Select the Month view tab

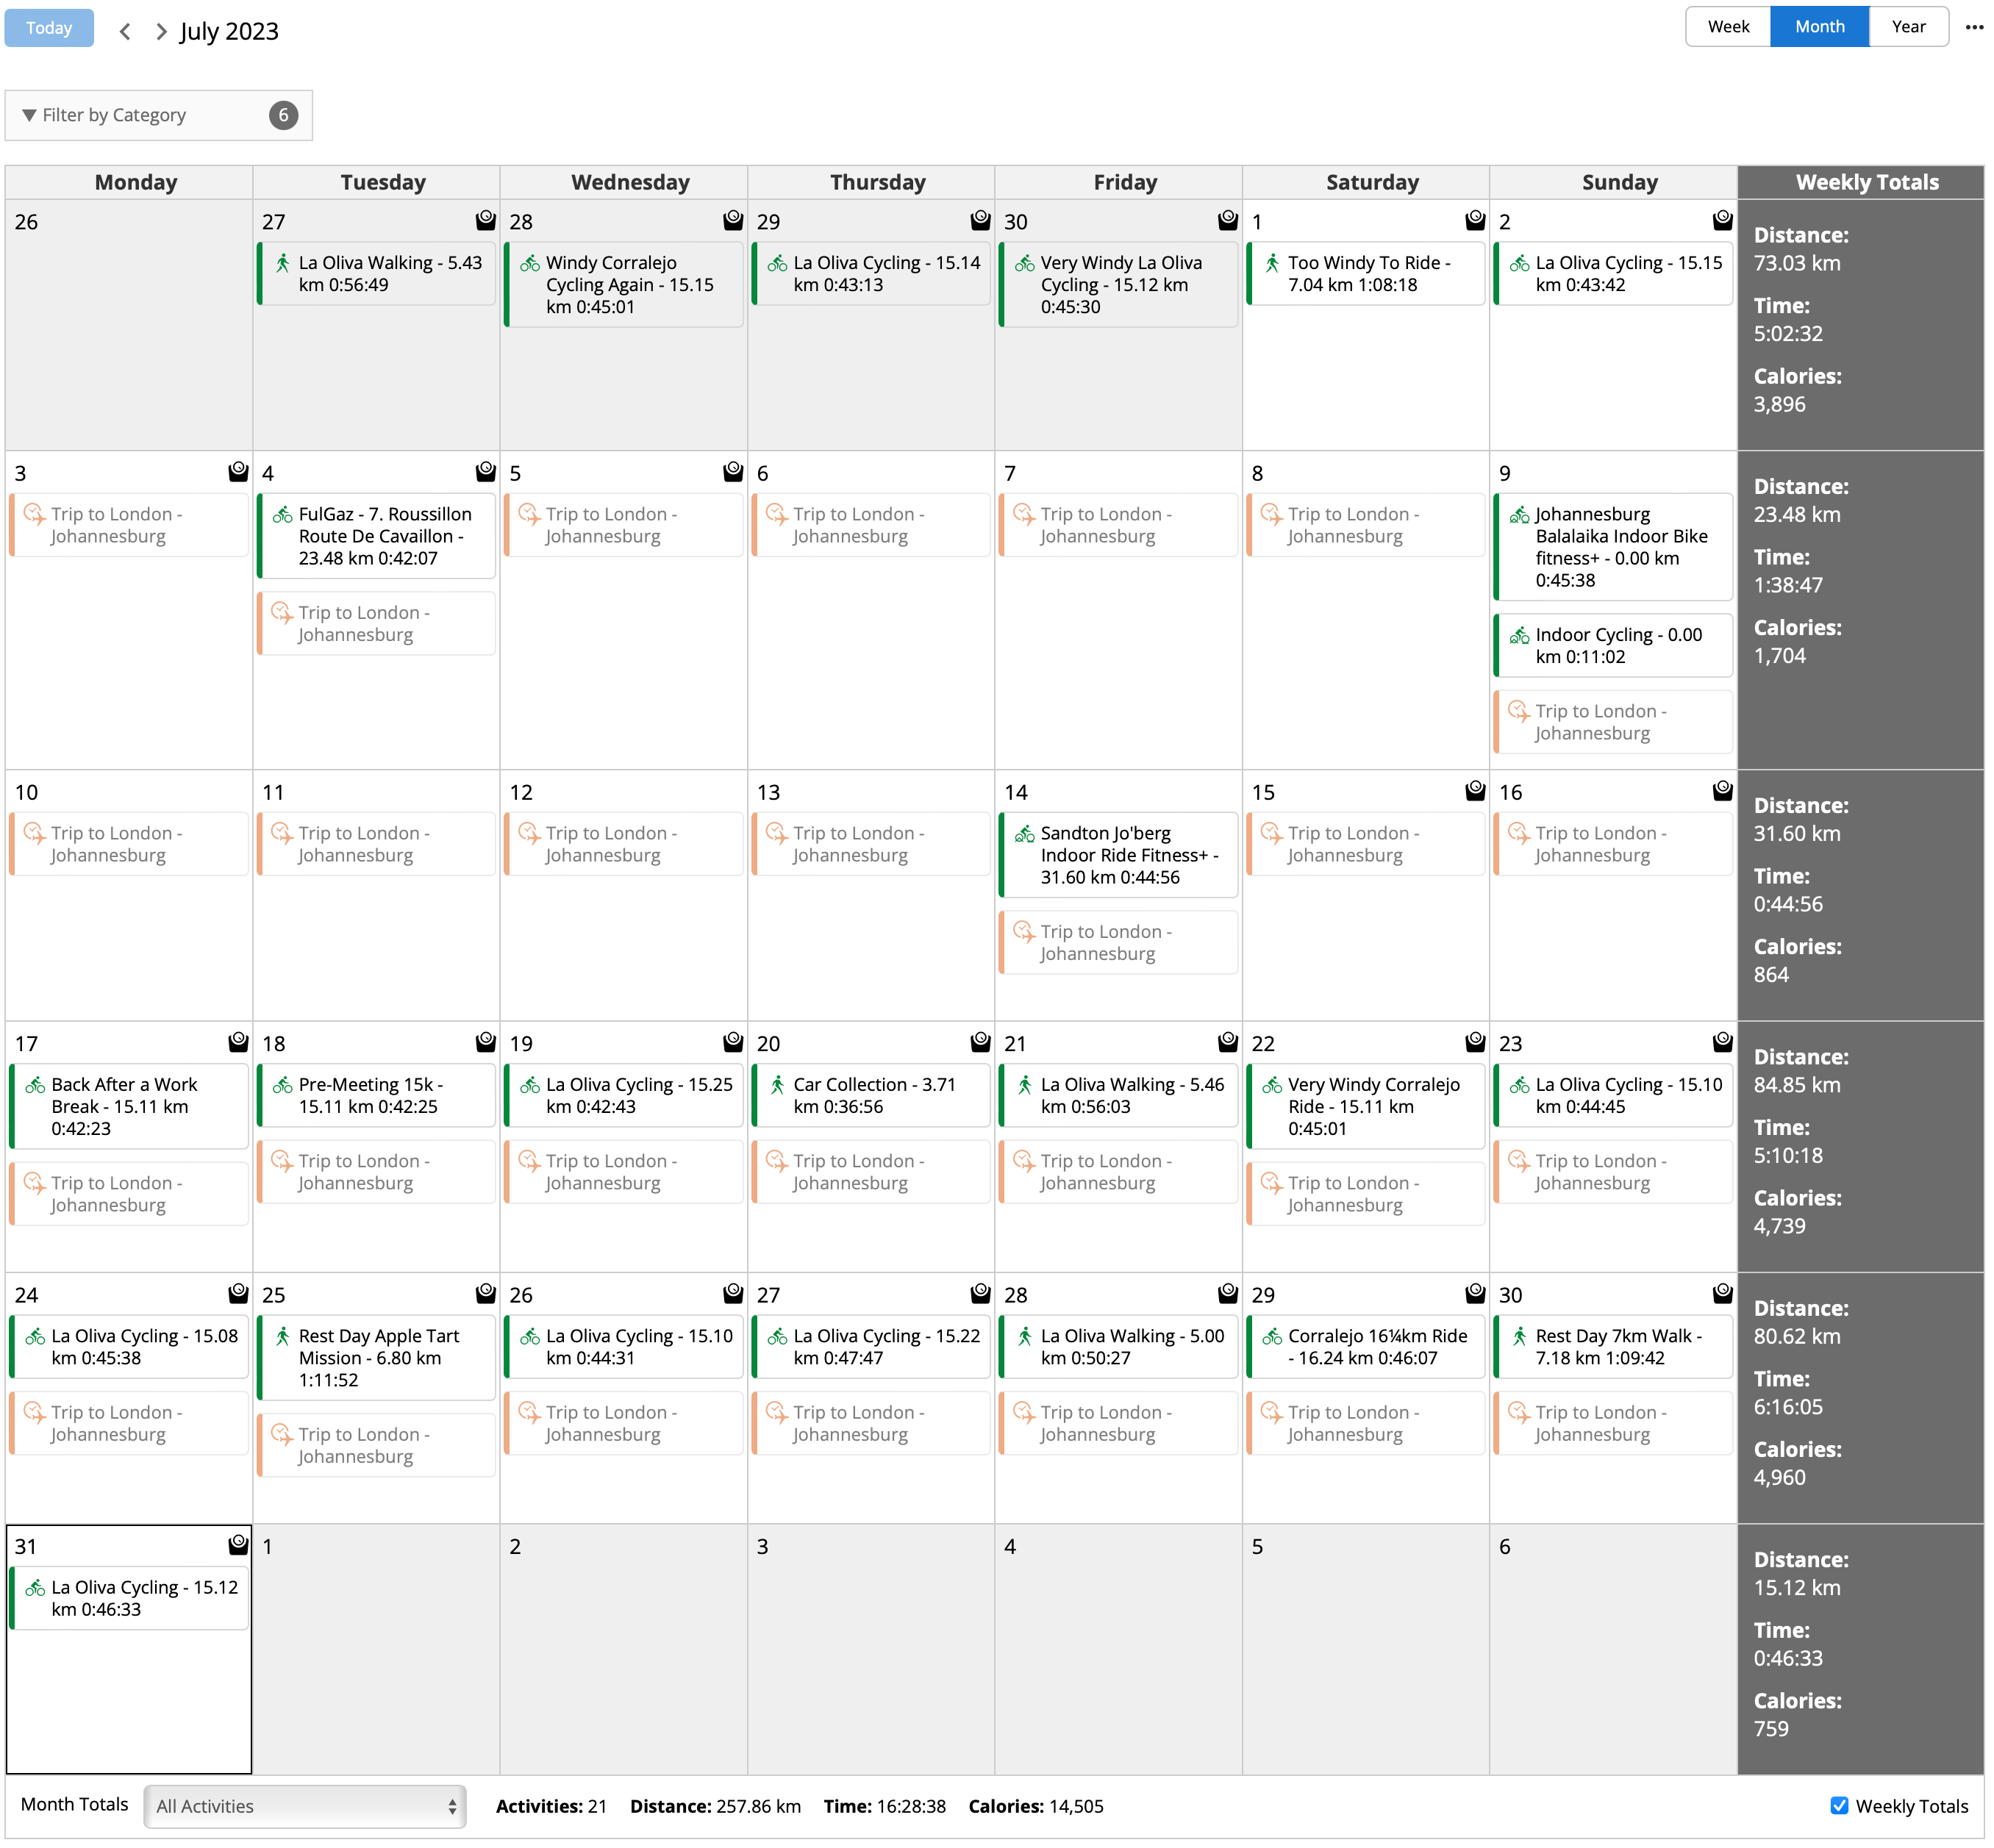pyautogui.click(x=1818, y=27)
